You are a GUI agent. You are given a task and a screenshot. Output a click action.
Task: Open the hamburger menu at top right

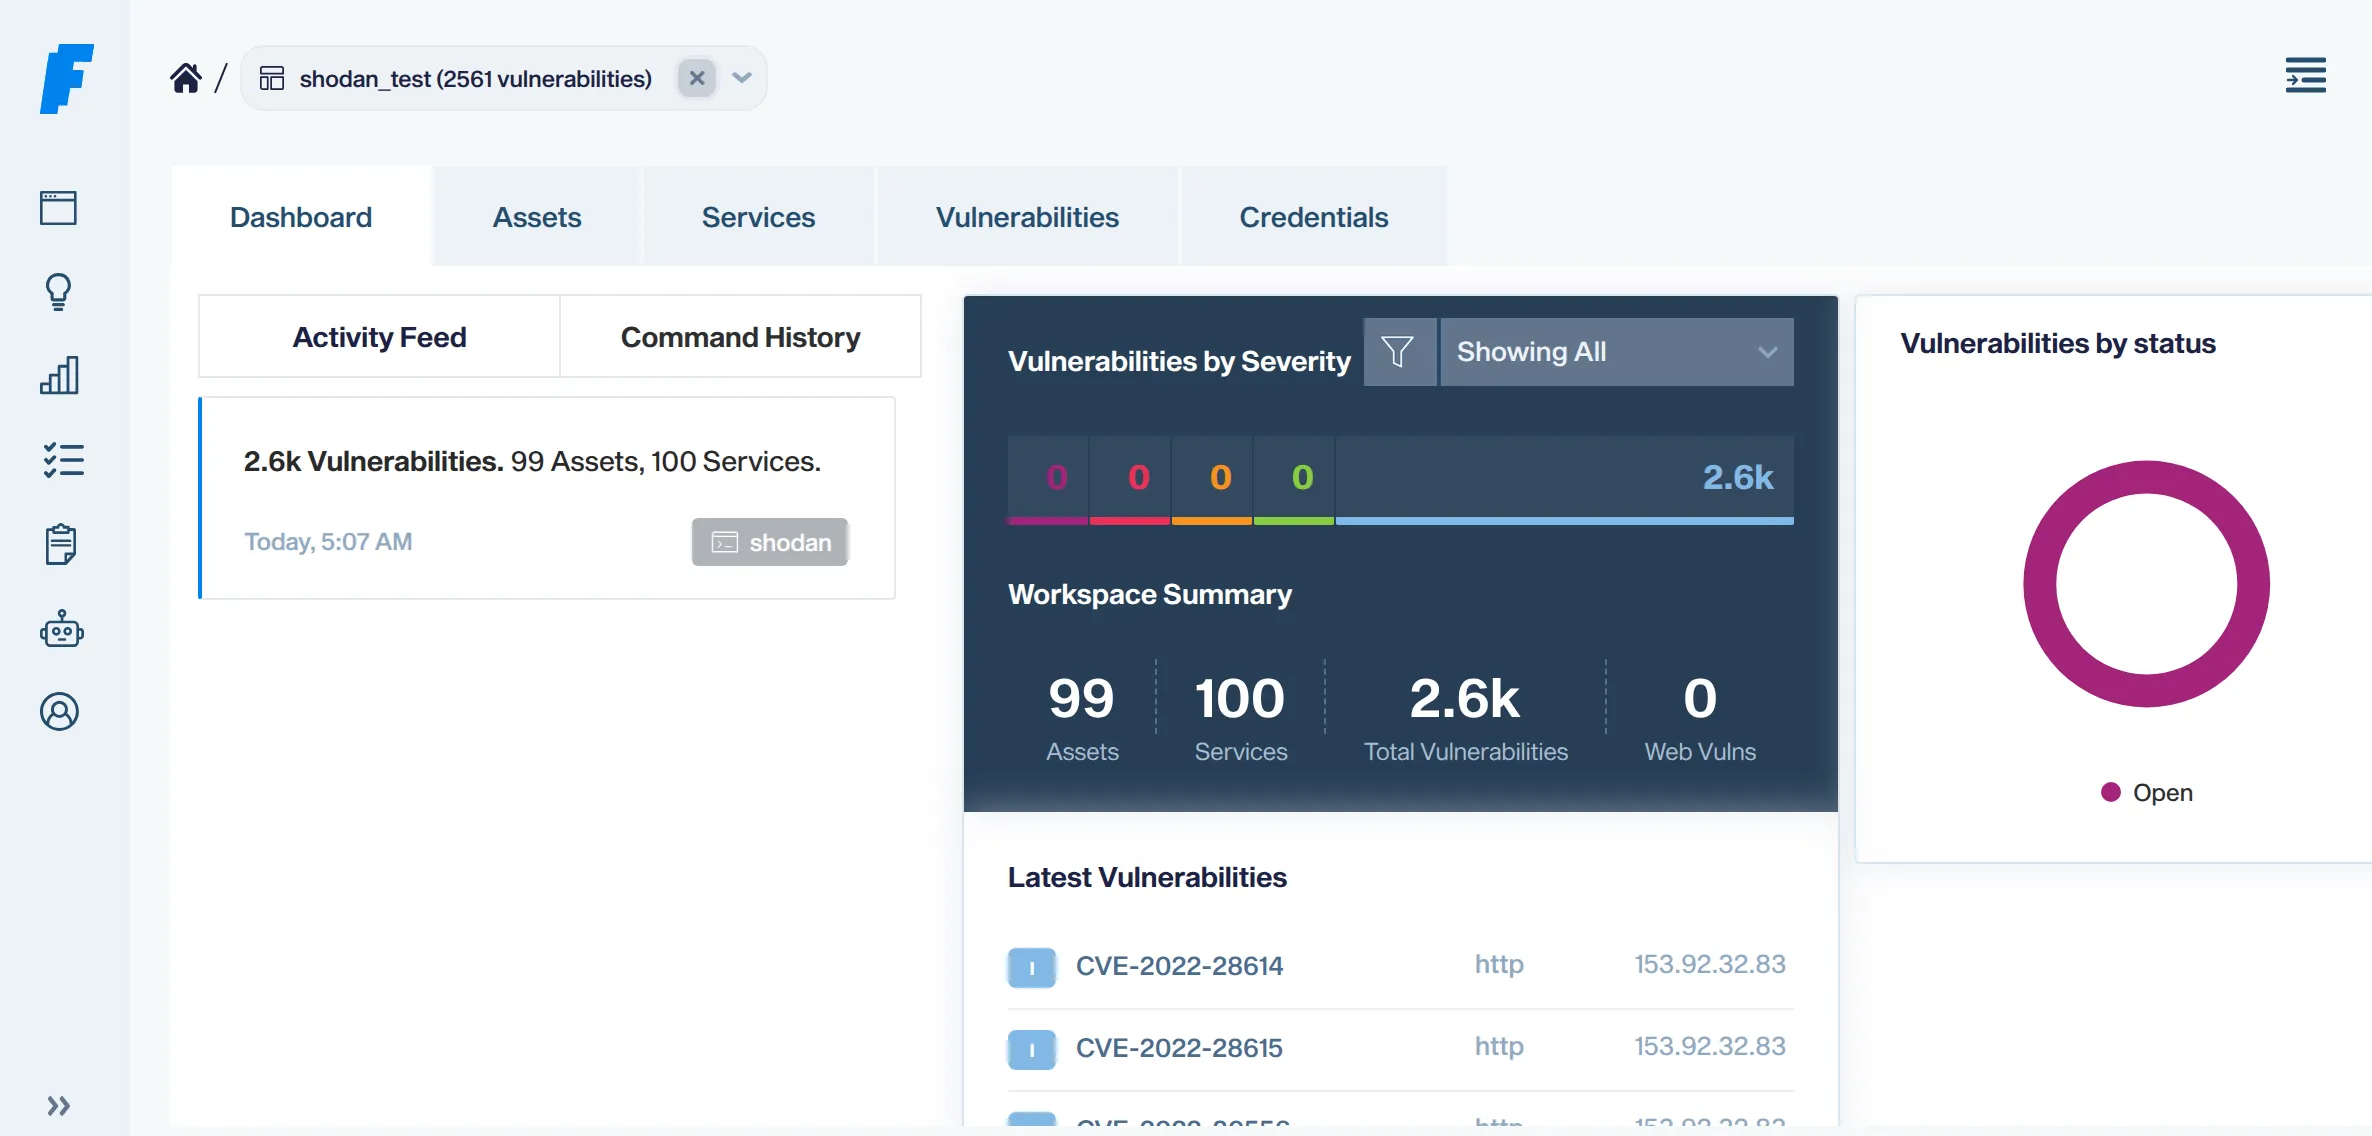coord(2306,75)
